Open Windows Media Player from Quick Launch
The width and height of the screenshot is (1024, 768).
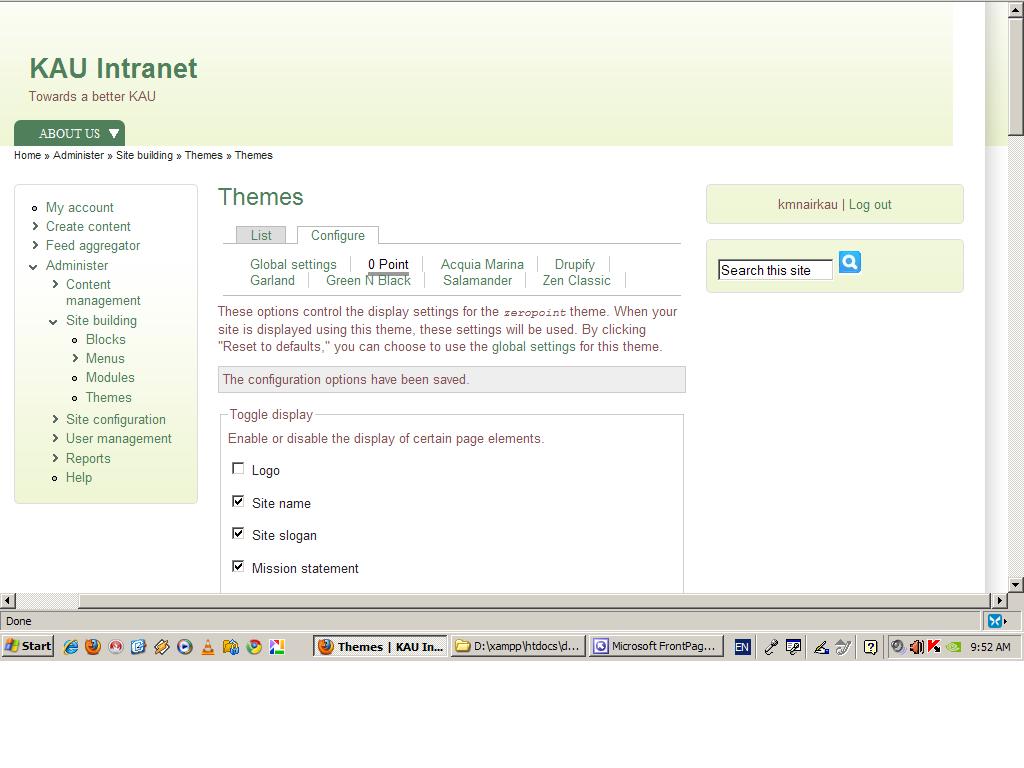184,647
